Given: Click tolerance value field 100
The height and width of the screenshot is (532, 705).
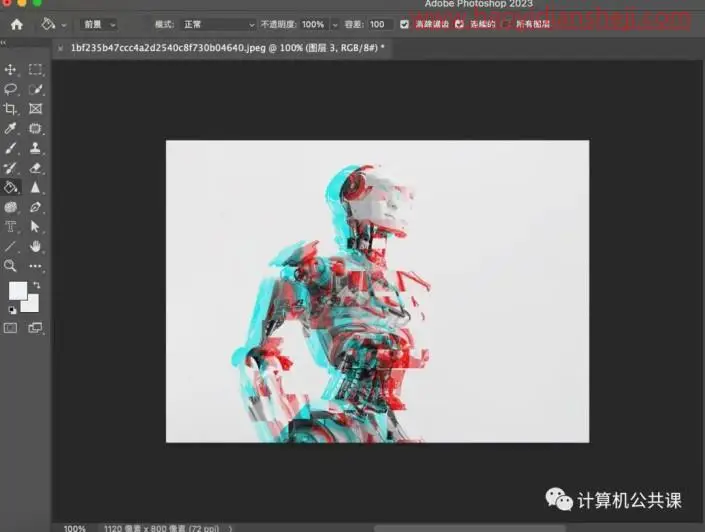Looking at the screenshot, I should [379, 24].
